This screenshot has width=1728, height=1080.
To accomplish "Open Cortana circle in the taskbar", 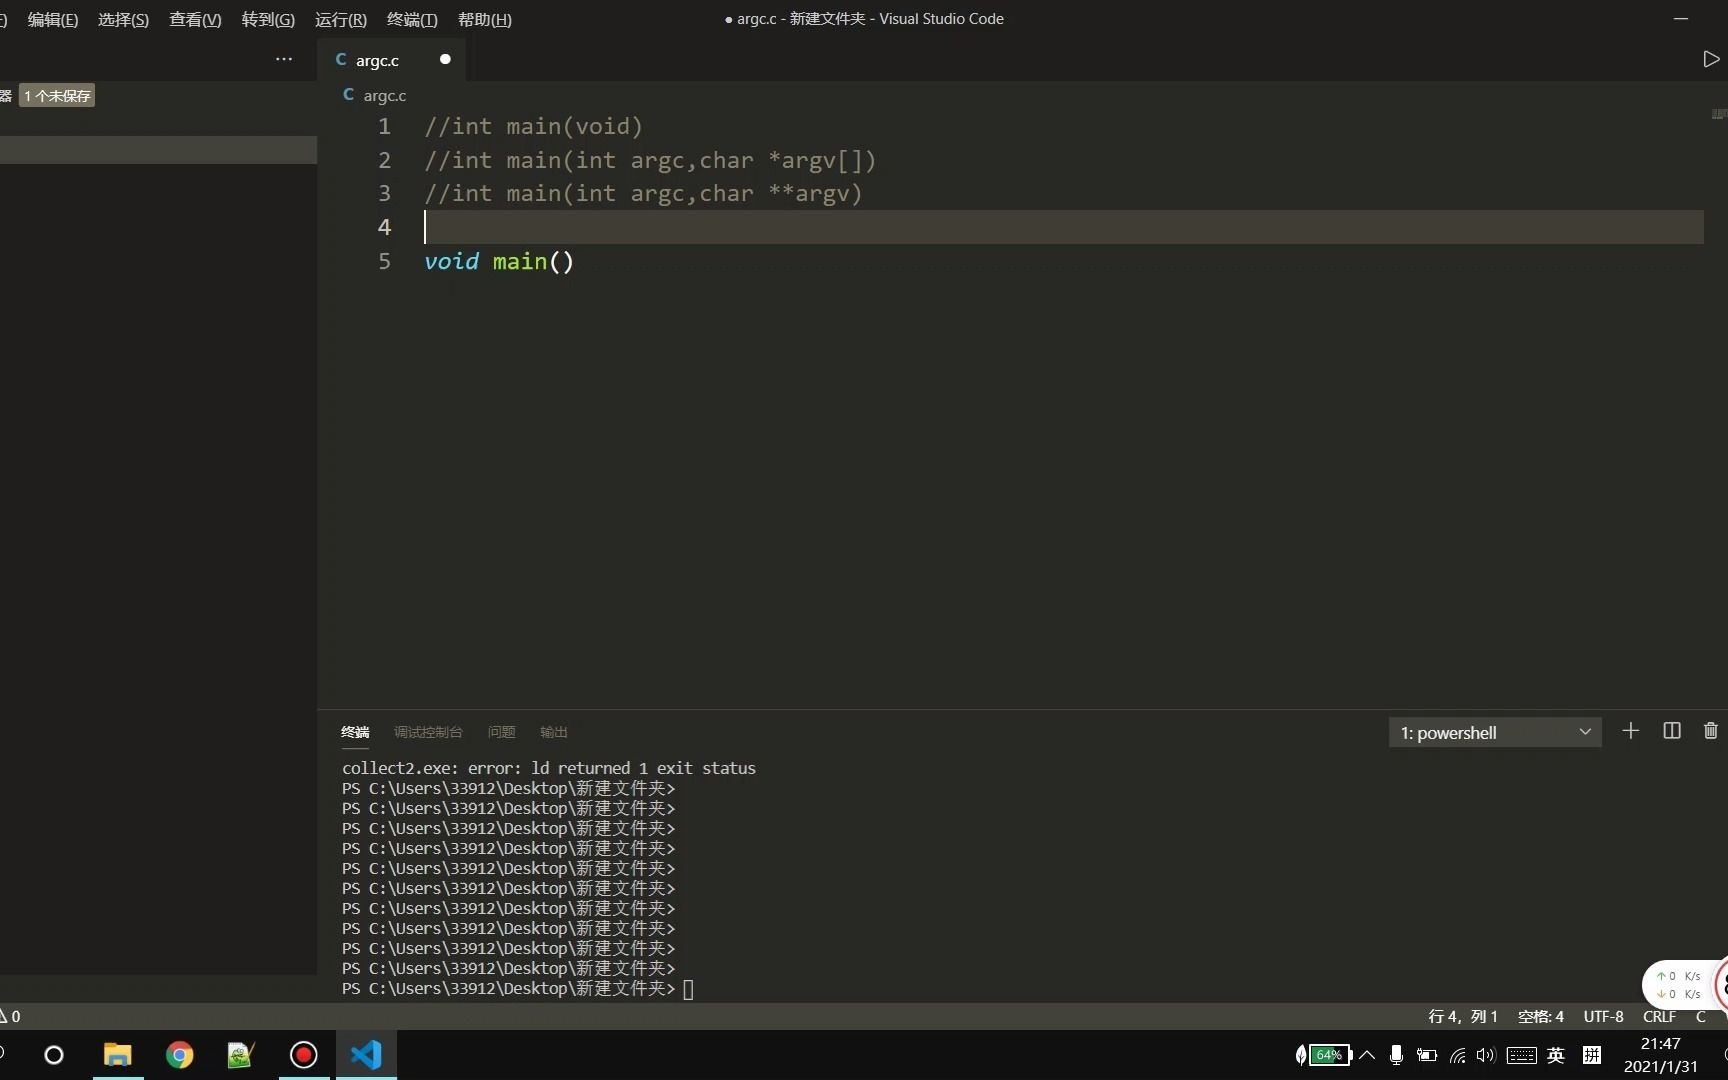I will (54, 1055).
